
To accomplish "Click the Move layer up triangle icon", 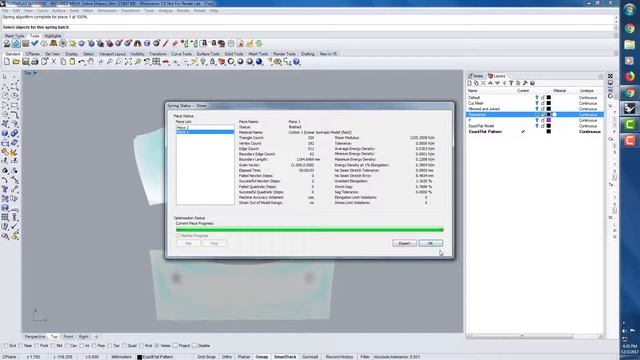I will click(x=490, y=83).
